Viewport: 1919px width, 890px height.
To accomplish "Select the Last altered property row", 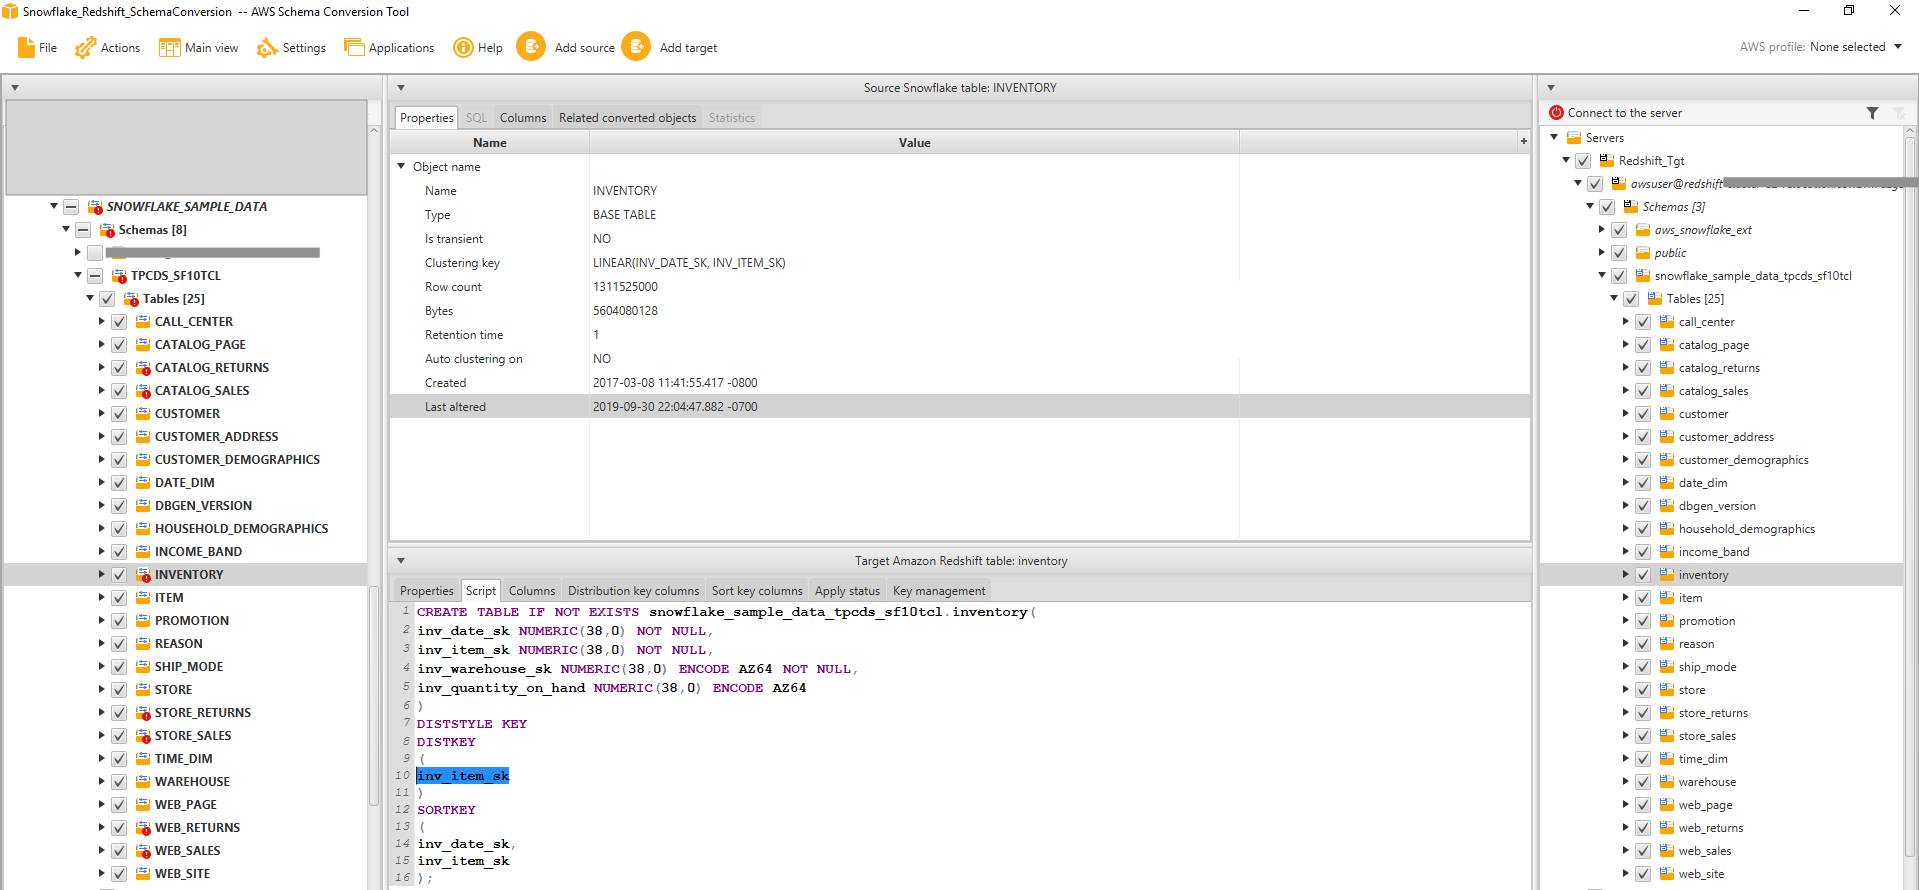I will click(960, 407).
